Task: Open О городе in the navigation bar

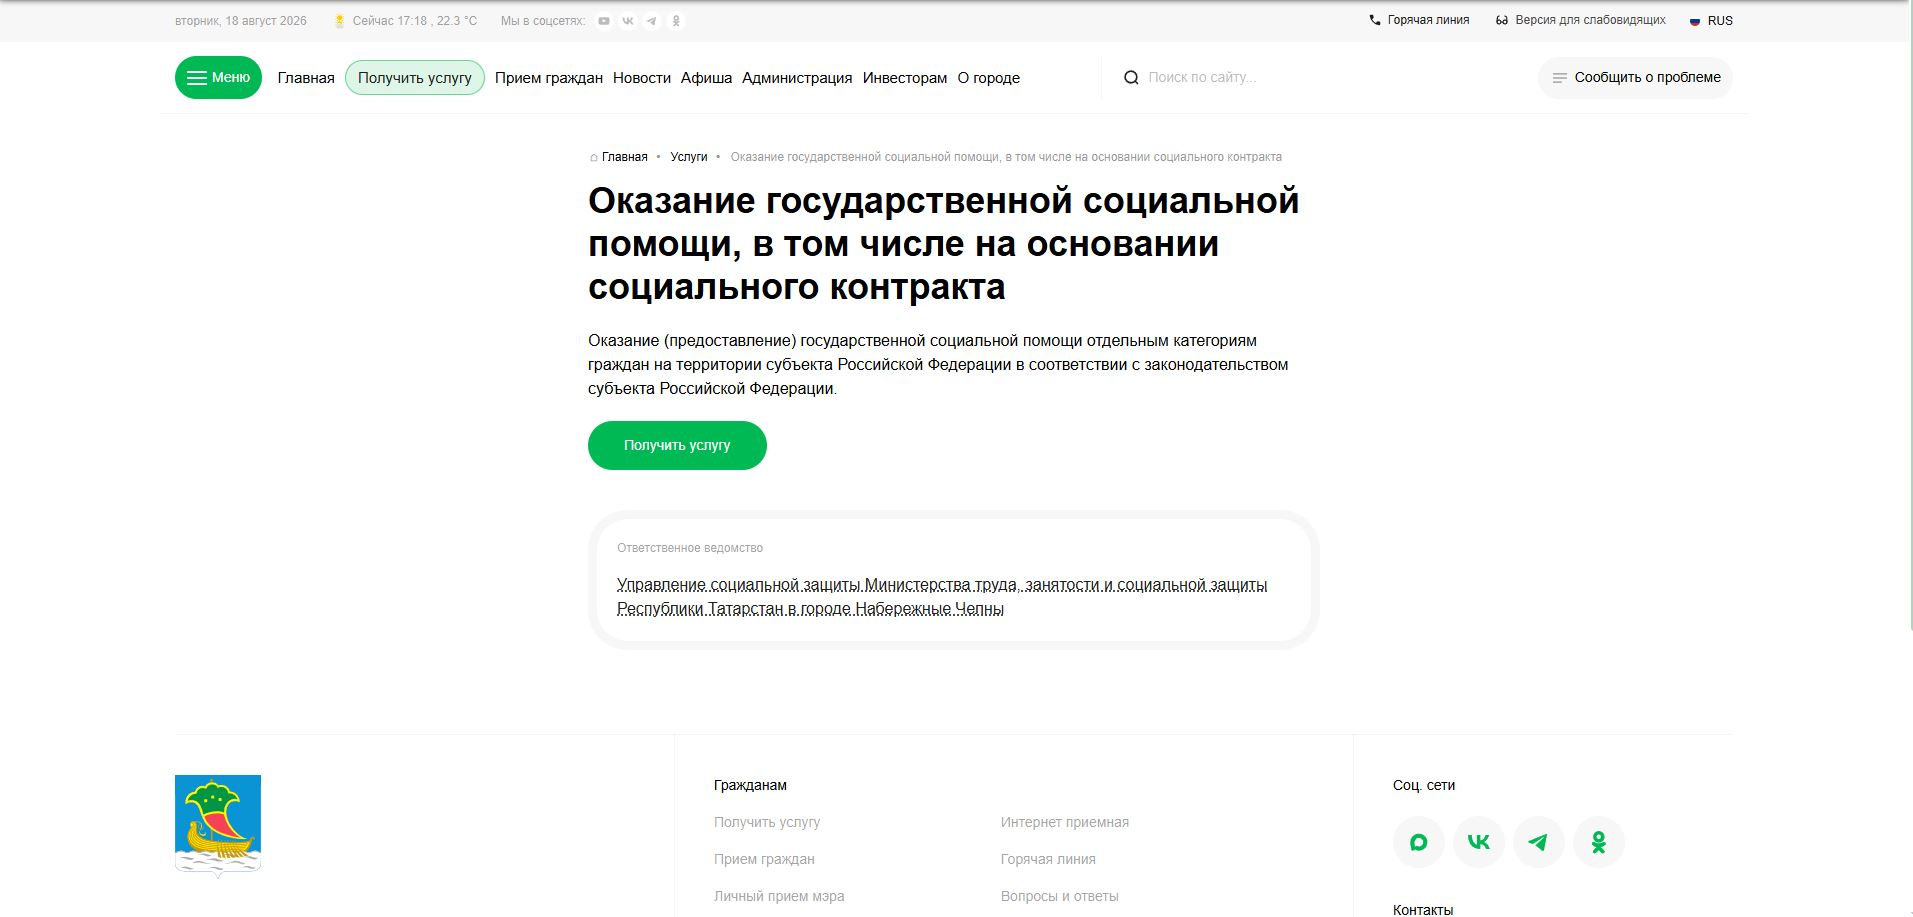Action: tap(989, 78)
